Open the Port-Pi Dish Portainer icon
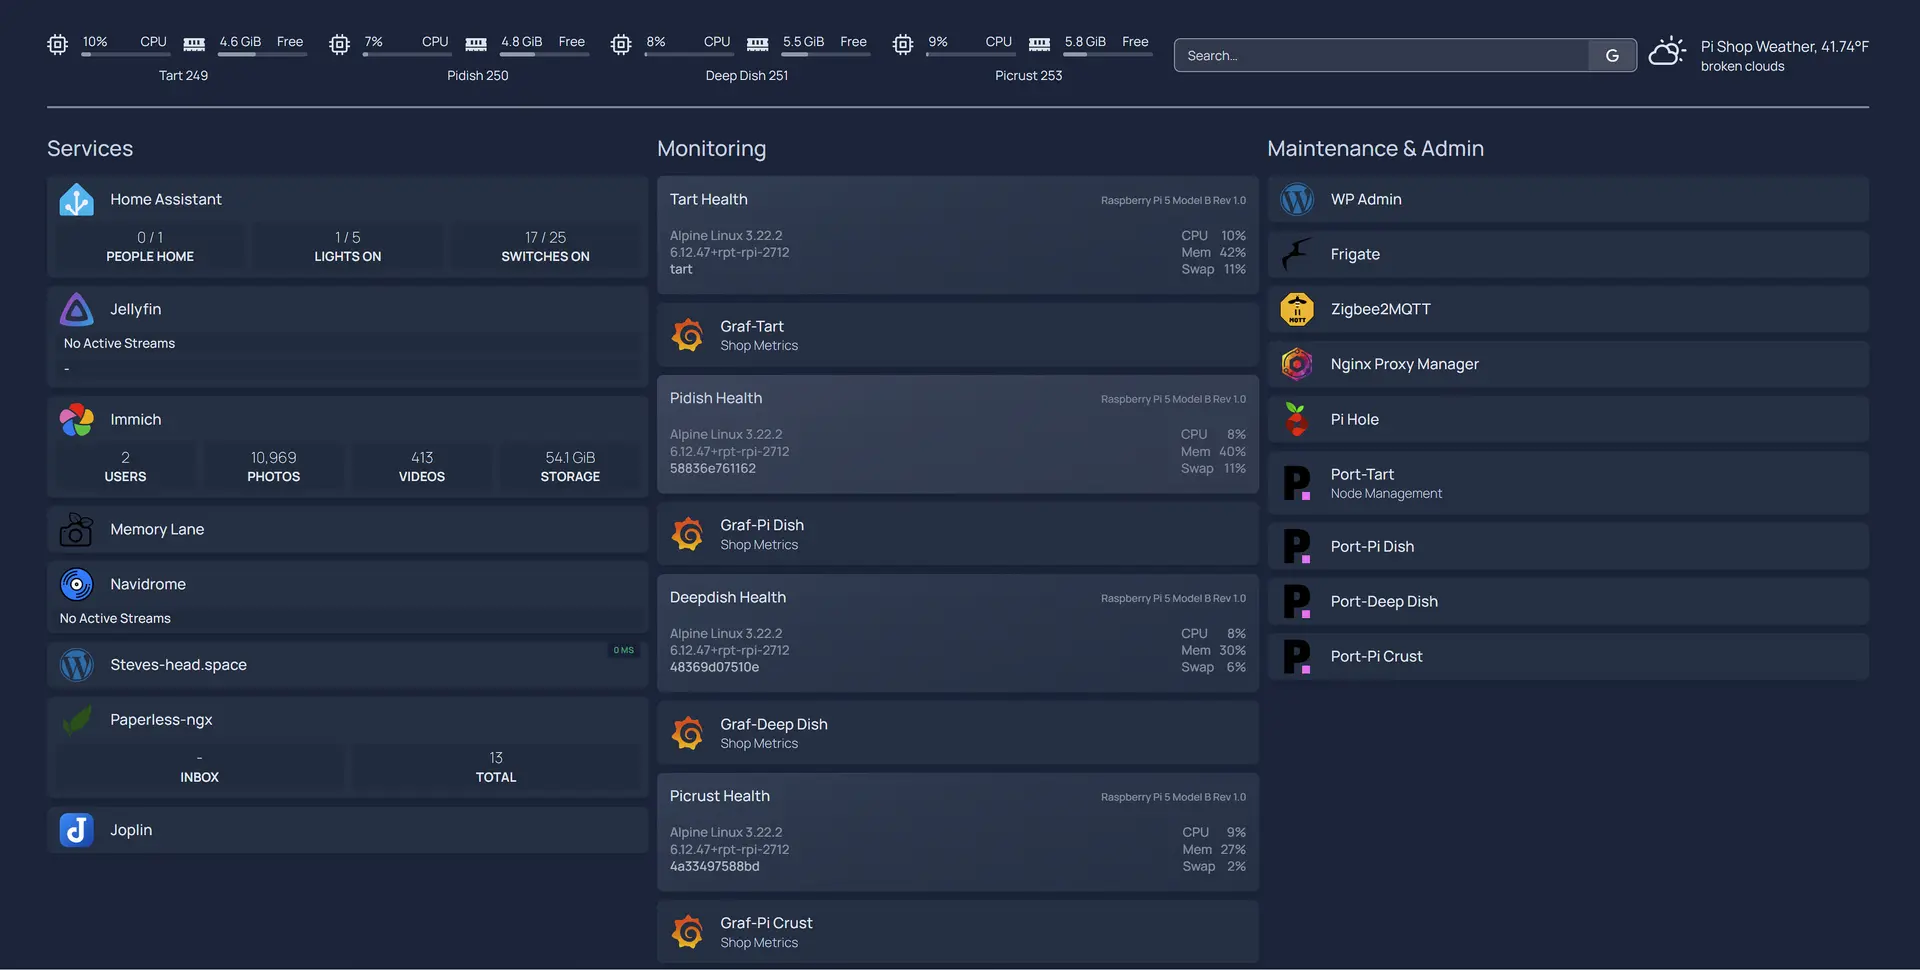The image size is (1920, 970). tap(1297, 547)
